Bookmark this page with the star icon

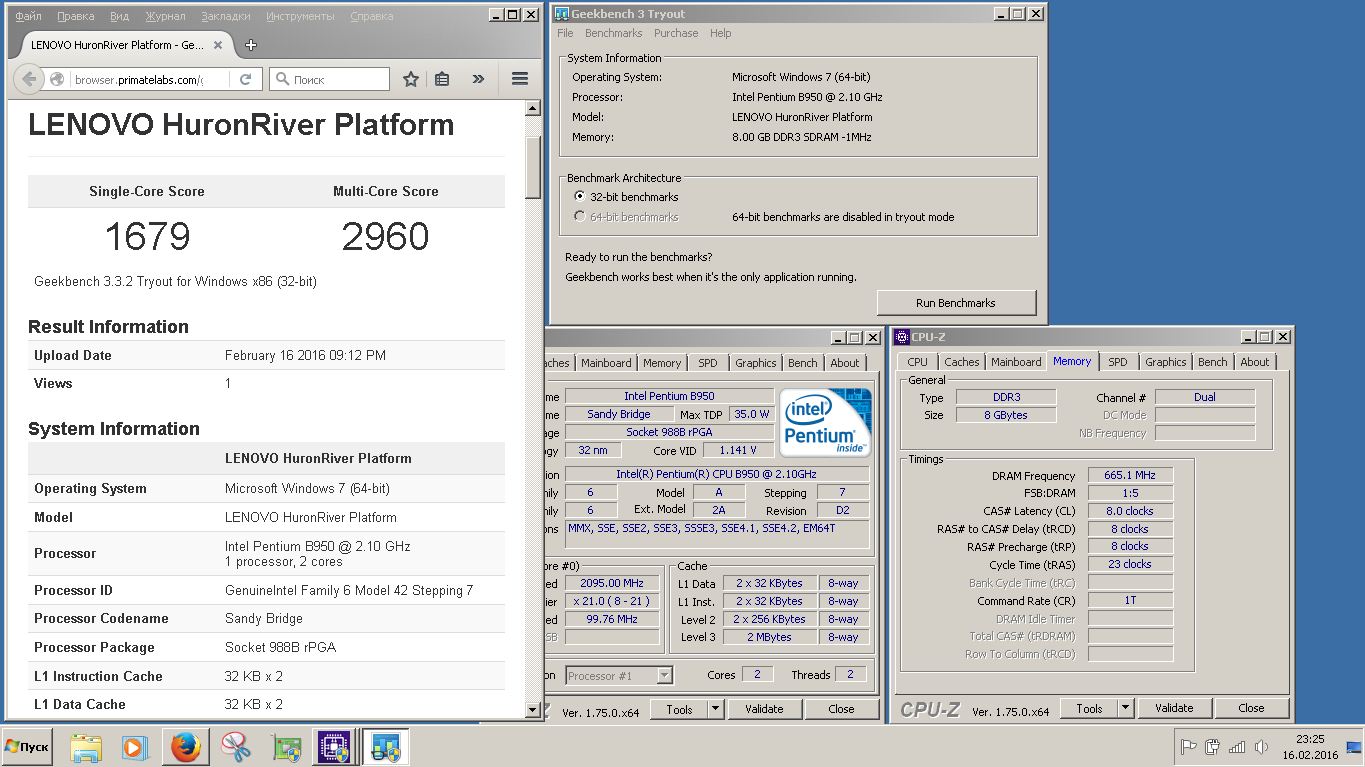(x=410, y=79)
